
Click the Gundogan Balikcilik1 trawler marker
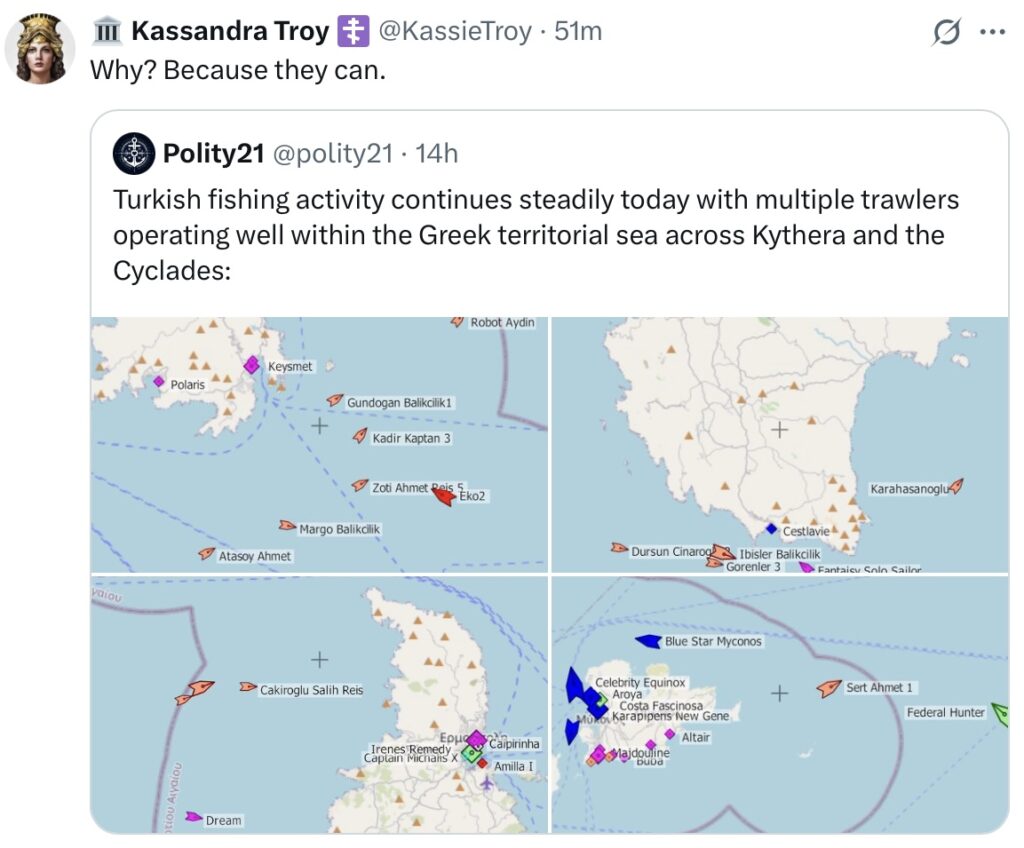coord(335,400)
